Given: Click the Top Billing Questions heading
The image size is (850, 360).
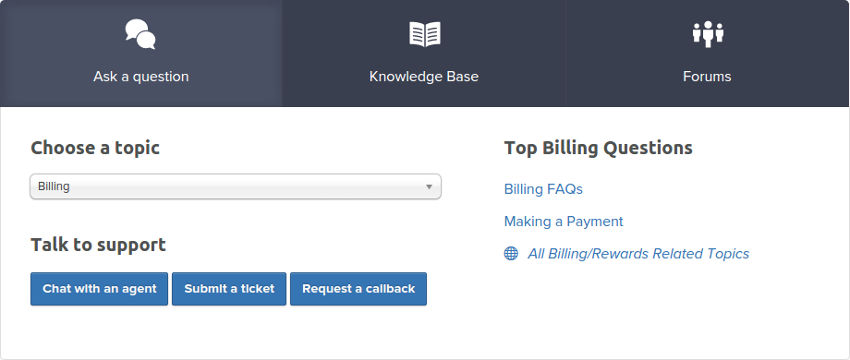Looking at the screenshot, I should (x=598, y=147).
